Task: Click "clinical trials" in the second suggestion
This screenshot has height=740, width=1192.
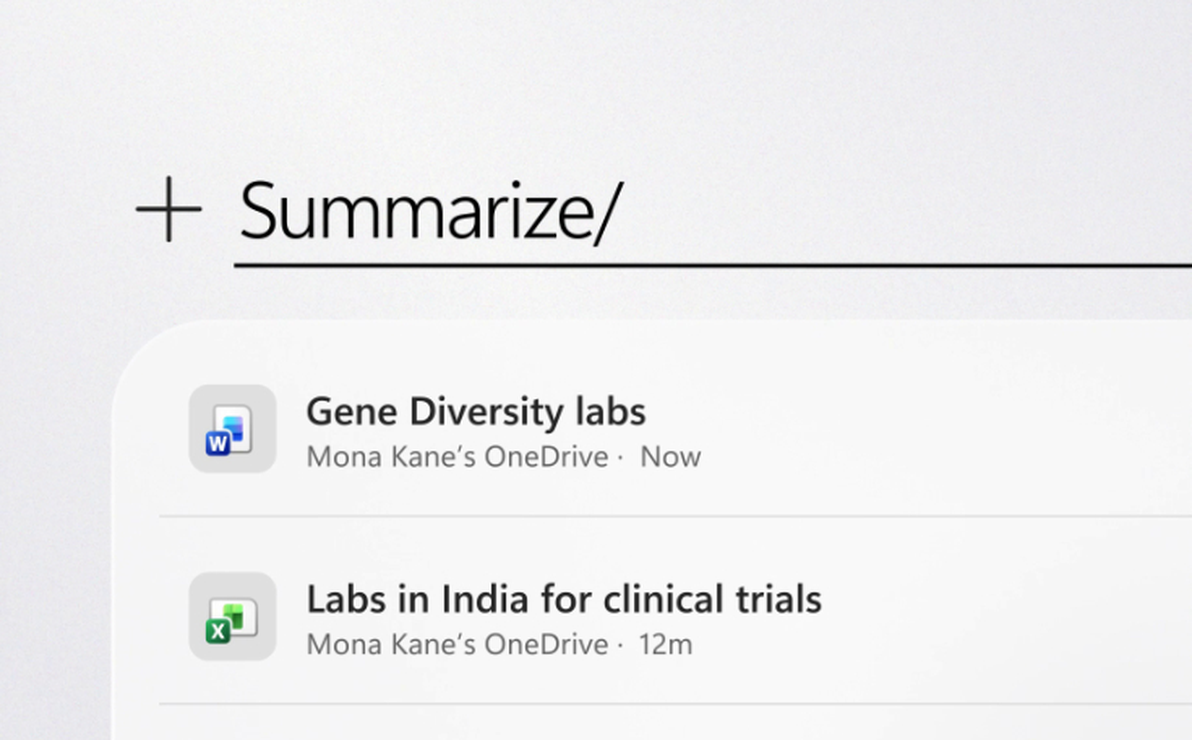Action: [x=719, y=600]
